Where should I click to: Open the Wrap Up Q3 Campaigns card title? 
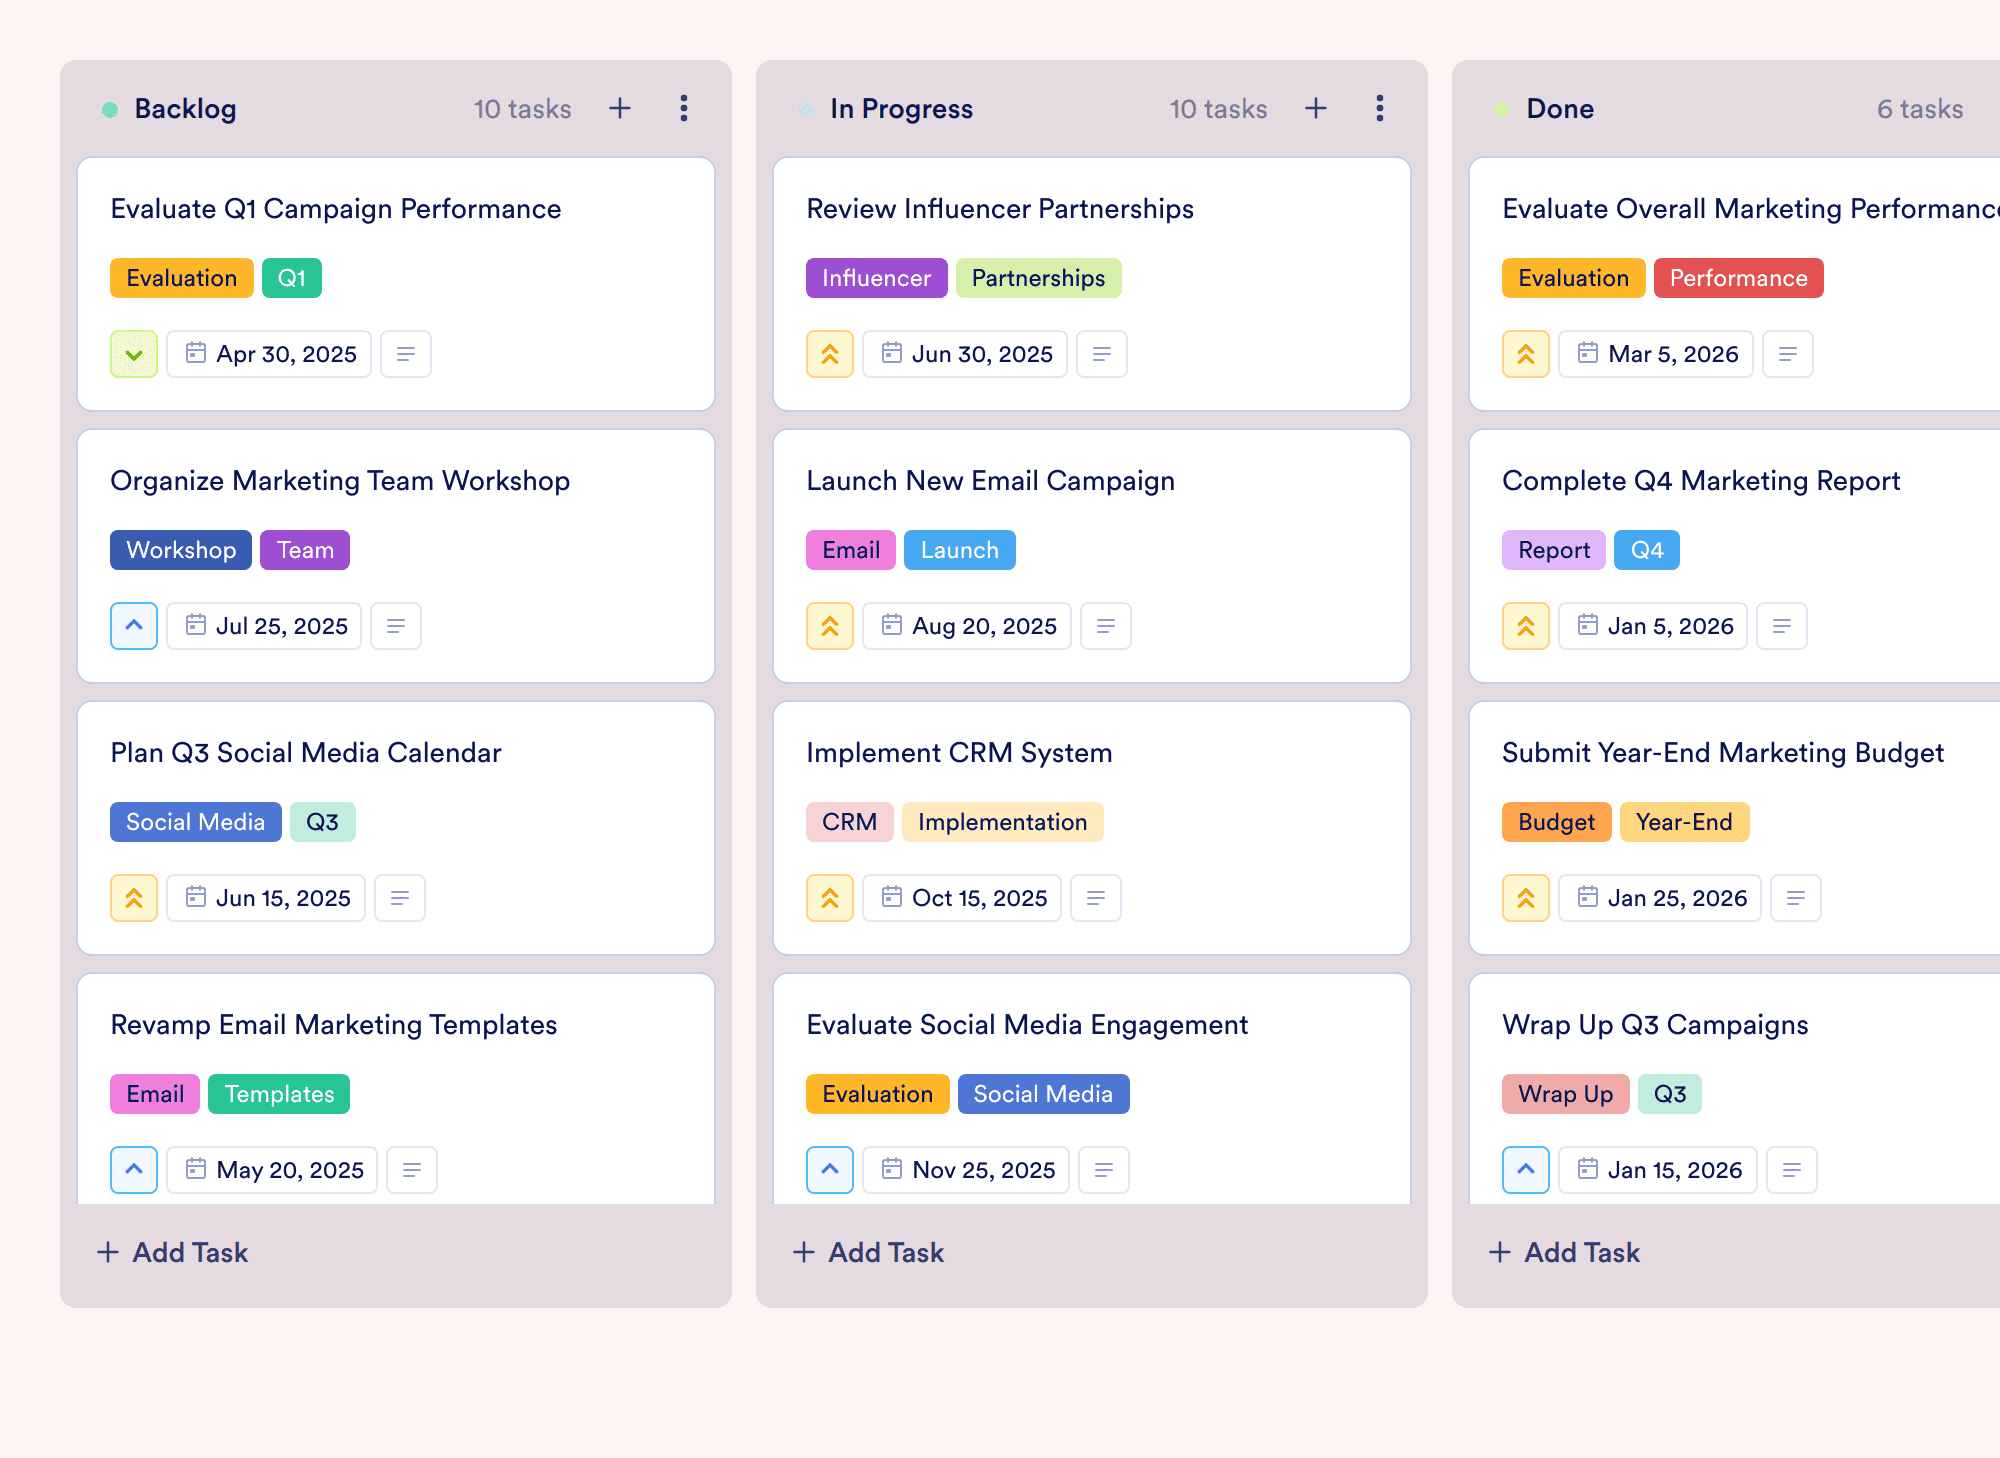pos(1655,1024)
